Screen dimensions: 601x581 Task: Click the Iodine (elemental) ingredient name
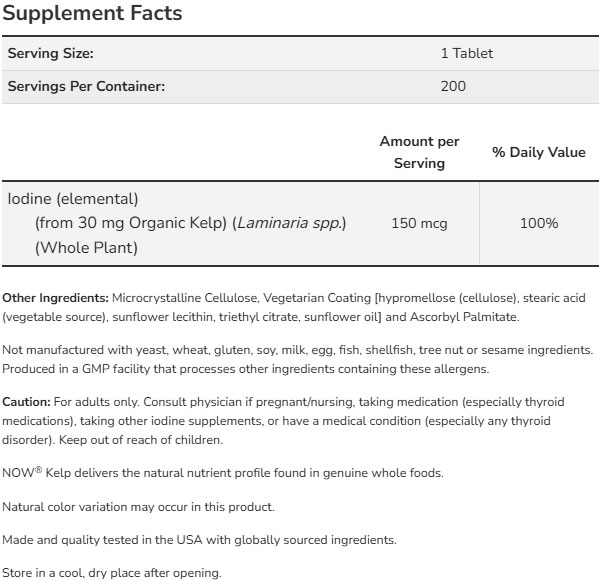click(72, 198)
